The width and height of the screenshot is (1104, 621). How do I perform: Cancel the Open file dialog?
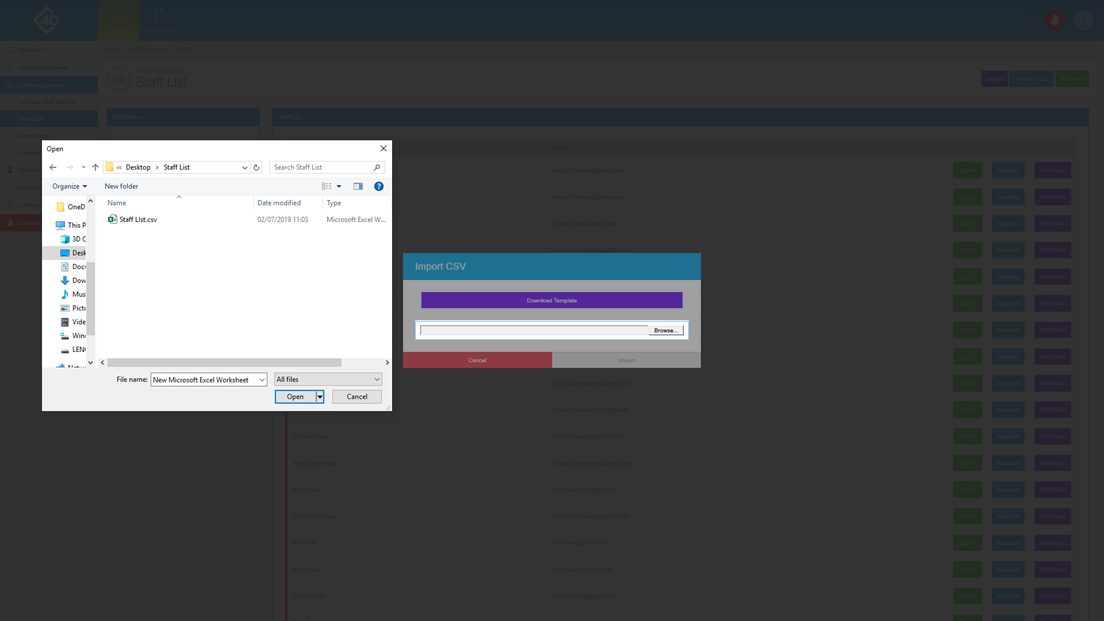pos(357,397)
